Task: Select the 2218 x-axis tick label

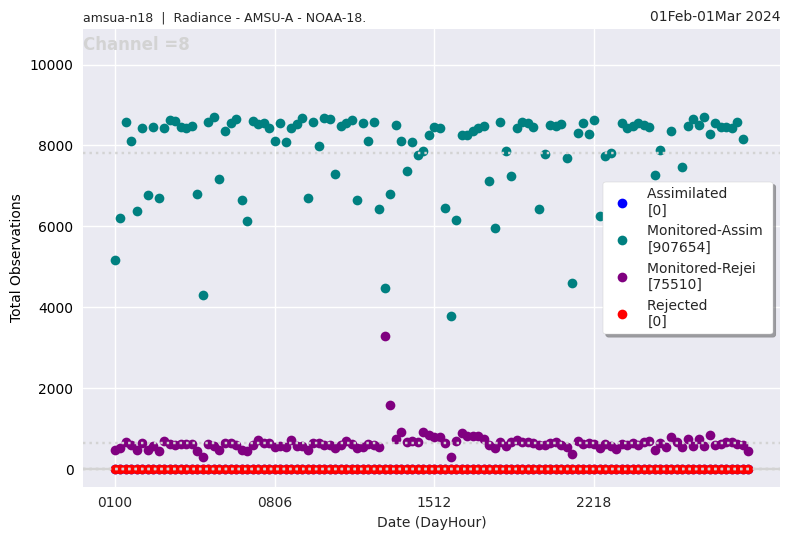Action: point(594,500)
